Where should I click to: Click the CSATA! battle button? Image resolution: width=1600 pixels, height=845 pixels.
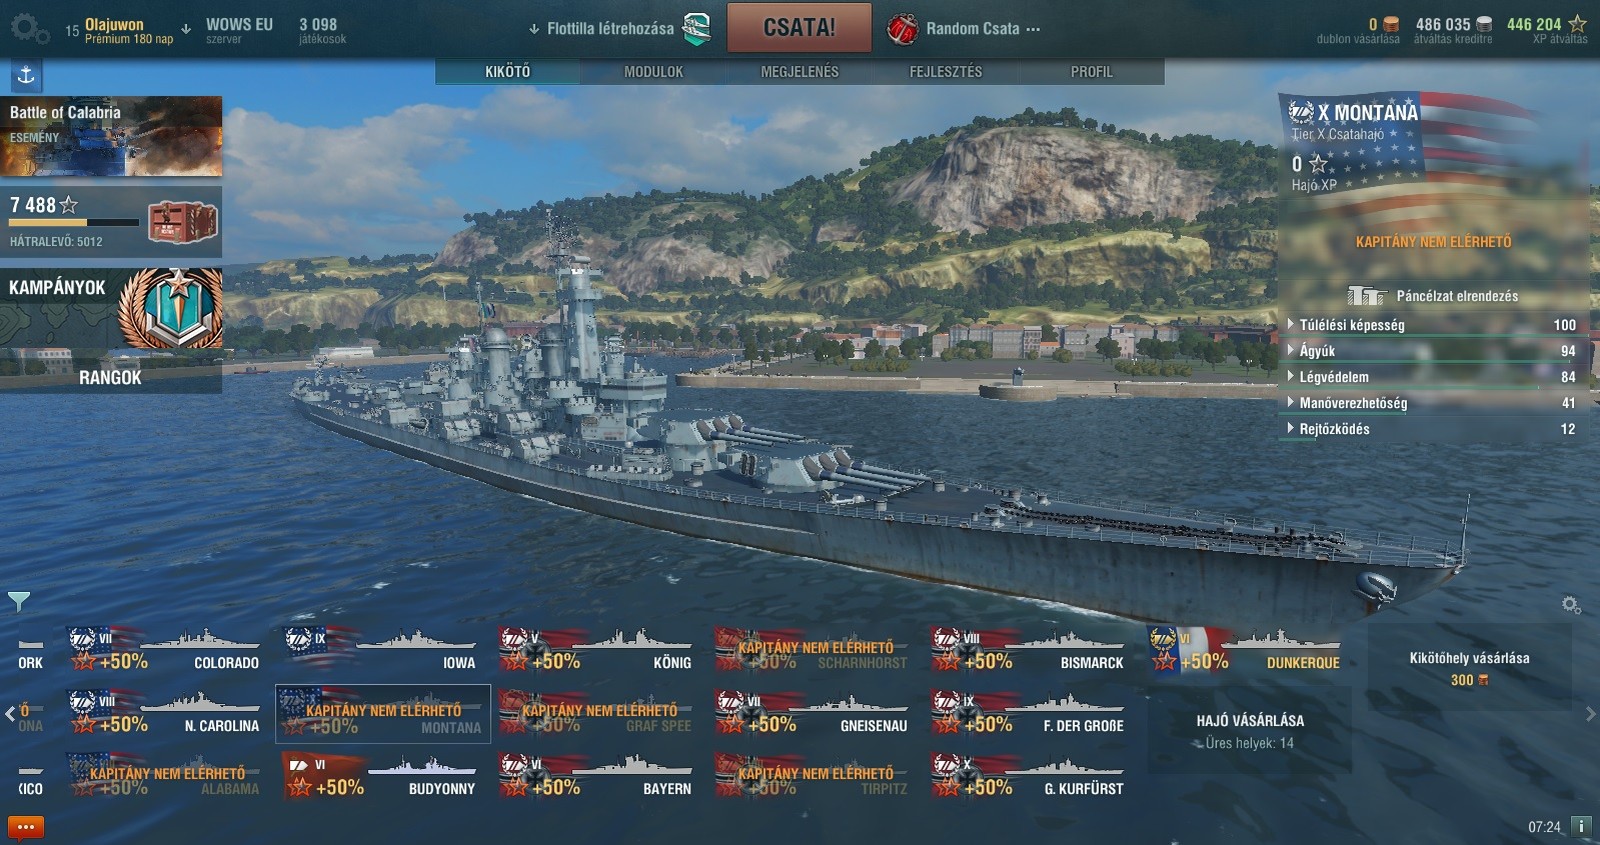(x=799, y=28)
